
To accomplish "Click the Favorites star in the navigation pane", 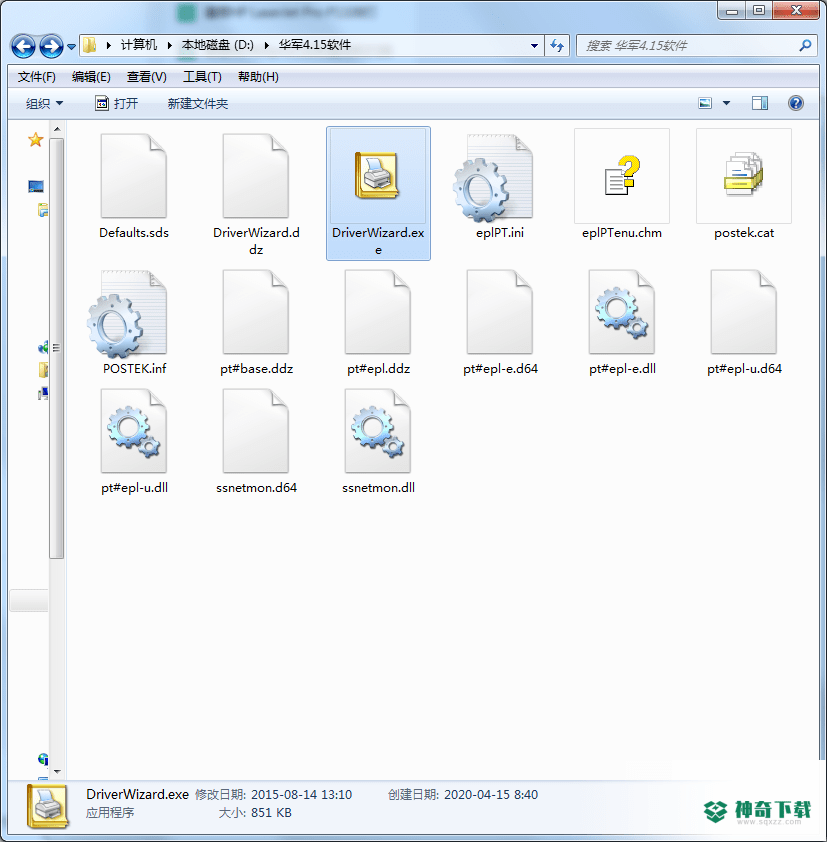I will click(x=35, y=140).
